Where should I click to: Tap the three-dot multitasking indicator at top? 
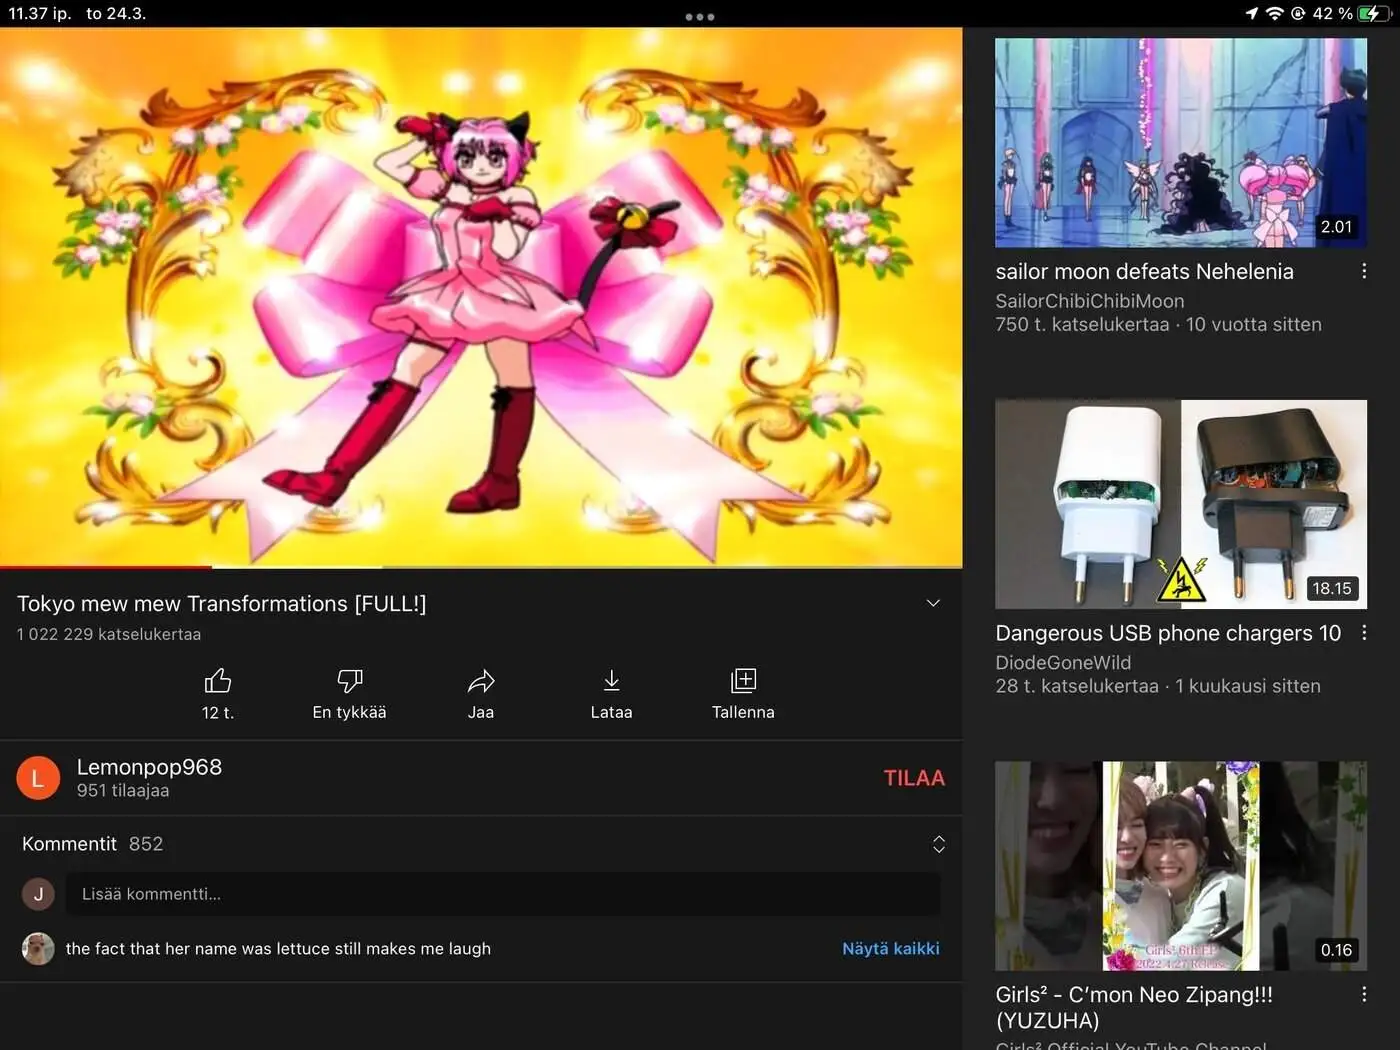click(700, 16)
